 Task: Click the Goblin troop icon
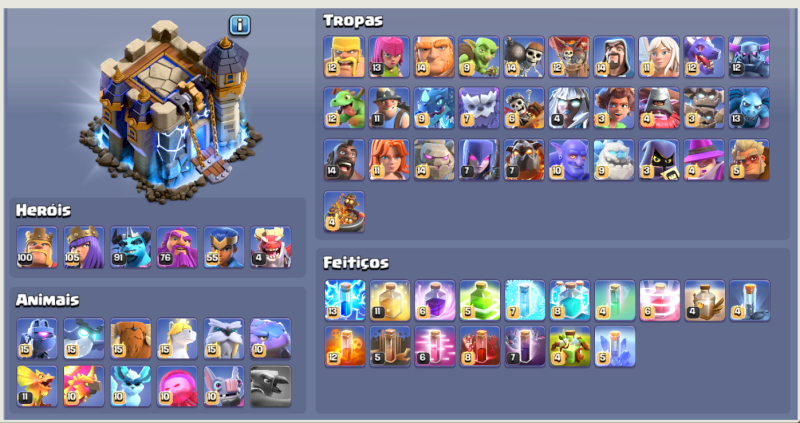479,57
